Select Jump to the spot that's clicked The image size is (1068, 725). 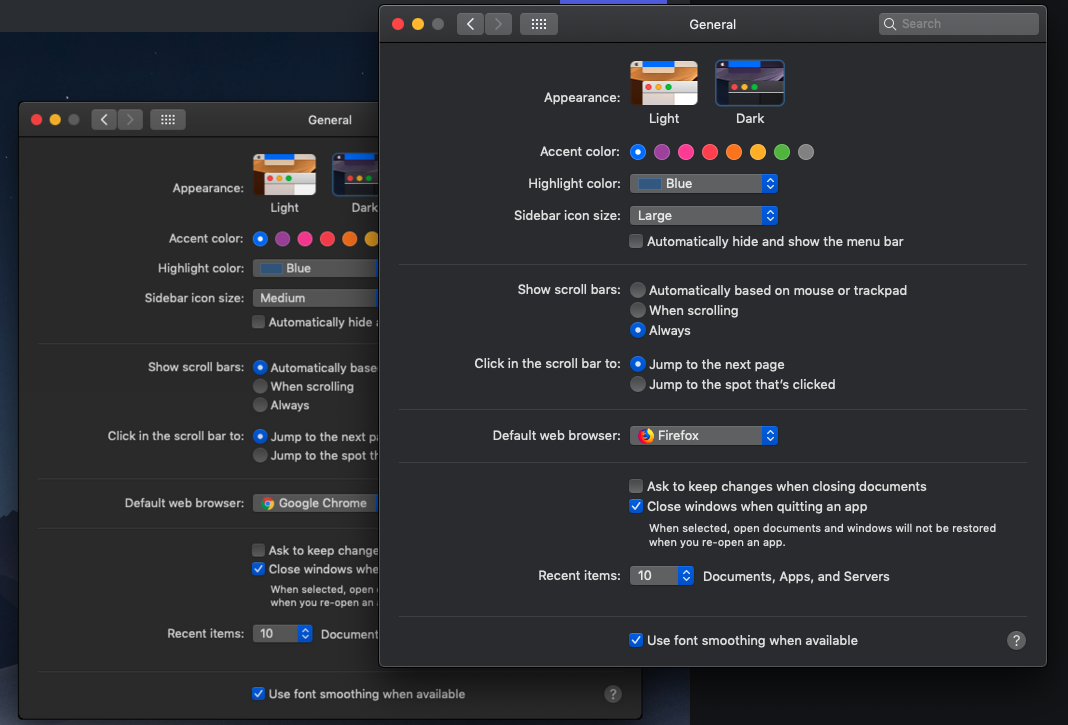[638, 384]
